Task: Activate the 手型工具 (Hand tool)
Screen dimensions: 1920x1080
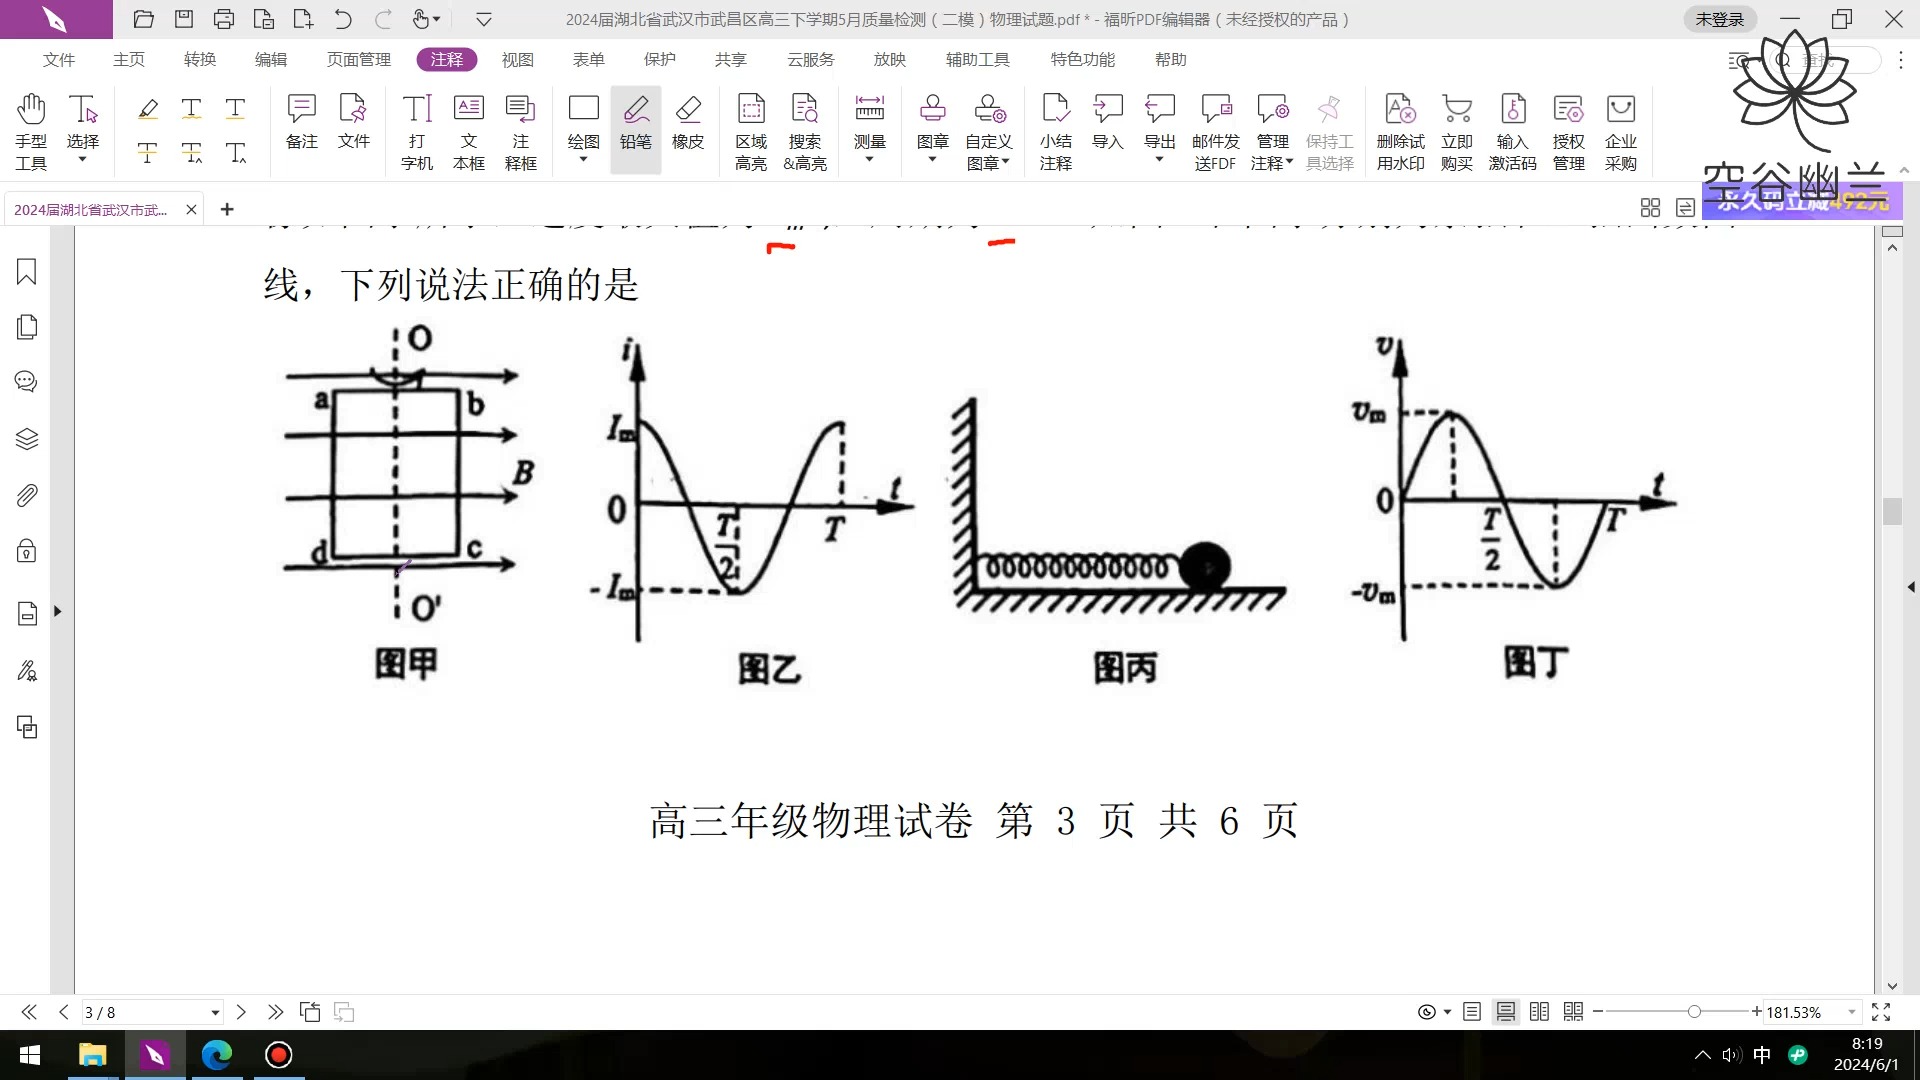Action: pyautogui.click(x=31, y=130)
